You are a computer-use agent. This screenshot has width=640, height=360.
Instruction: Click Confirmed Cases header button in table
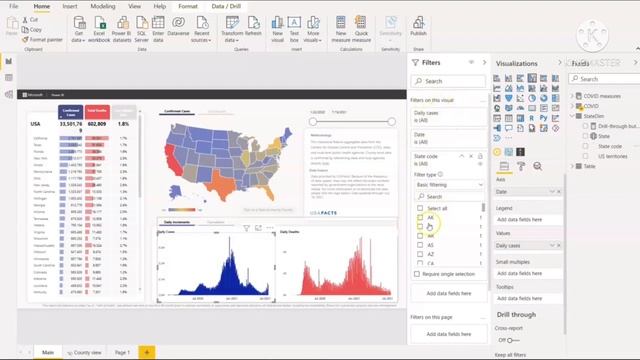71,112
